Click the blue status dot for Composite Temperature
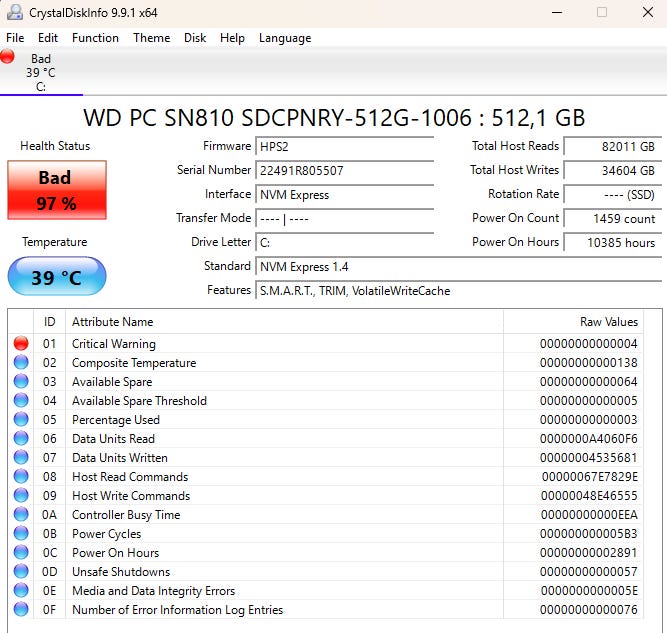The height and width of the screenshot is (633, 667). coord(21,362)
